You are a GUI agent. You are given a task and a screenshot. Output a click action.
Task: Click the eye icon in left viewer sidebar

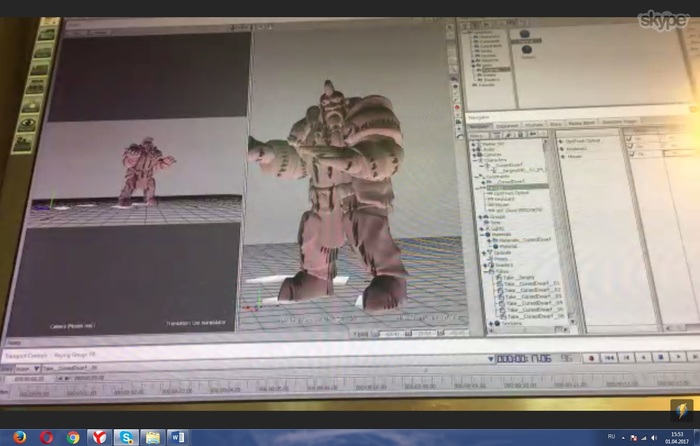click(x=27, y=125)
